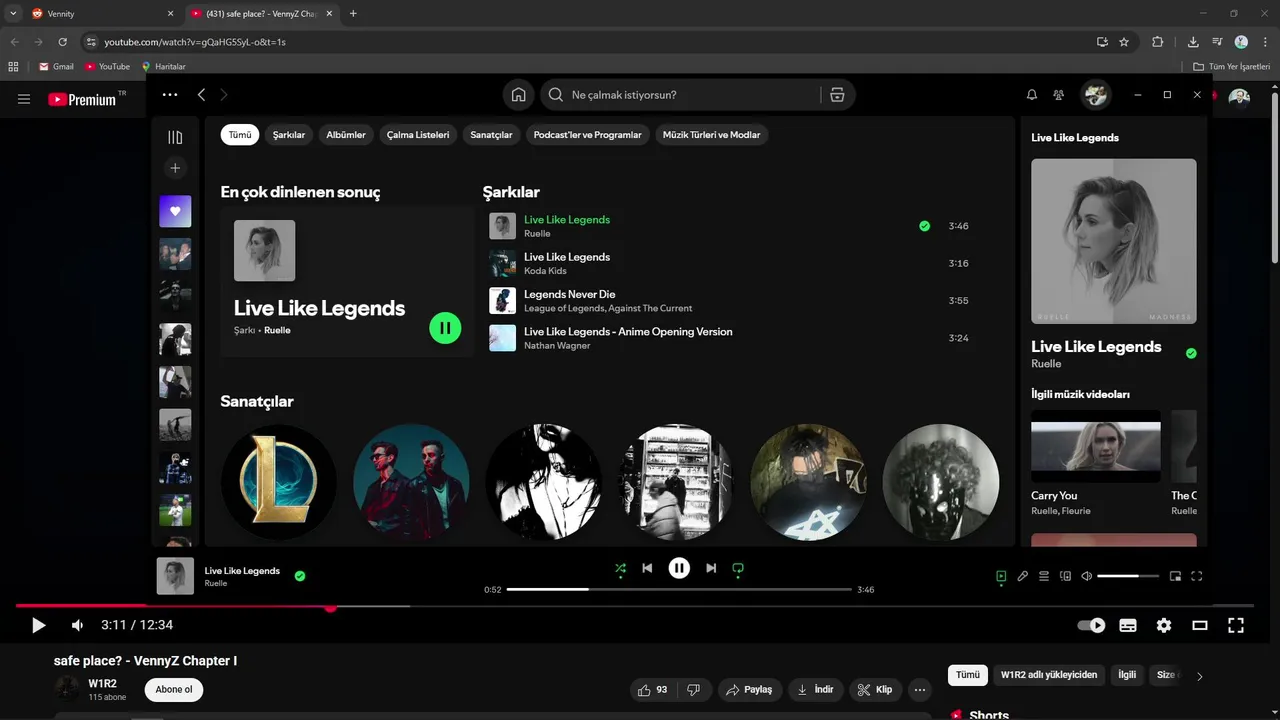The image size is (1280, 720).
Task: Select Müzik Türleri ve Modlar chip
Action: 712,135
